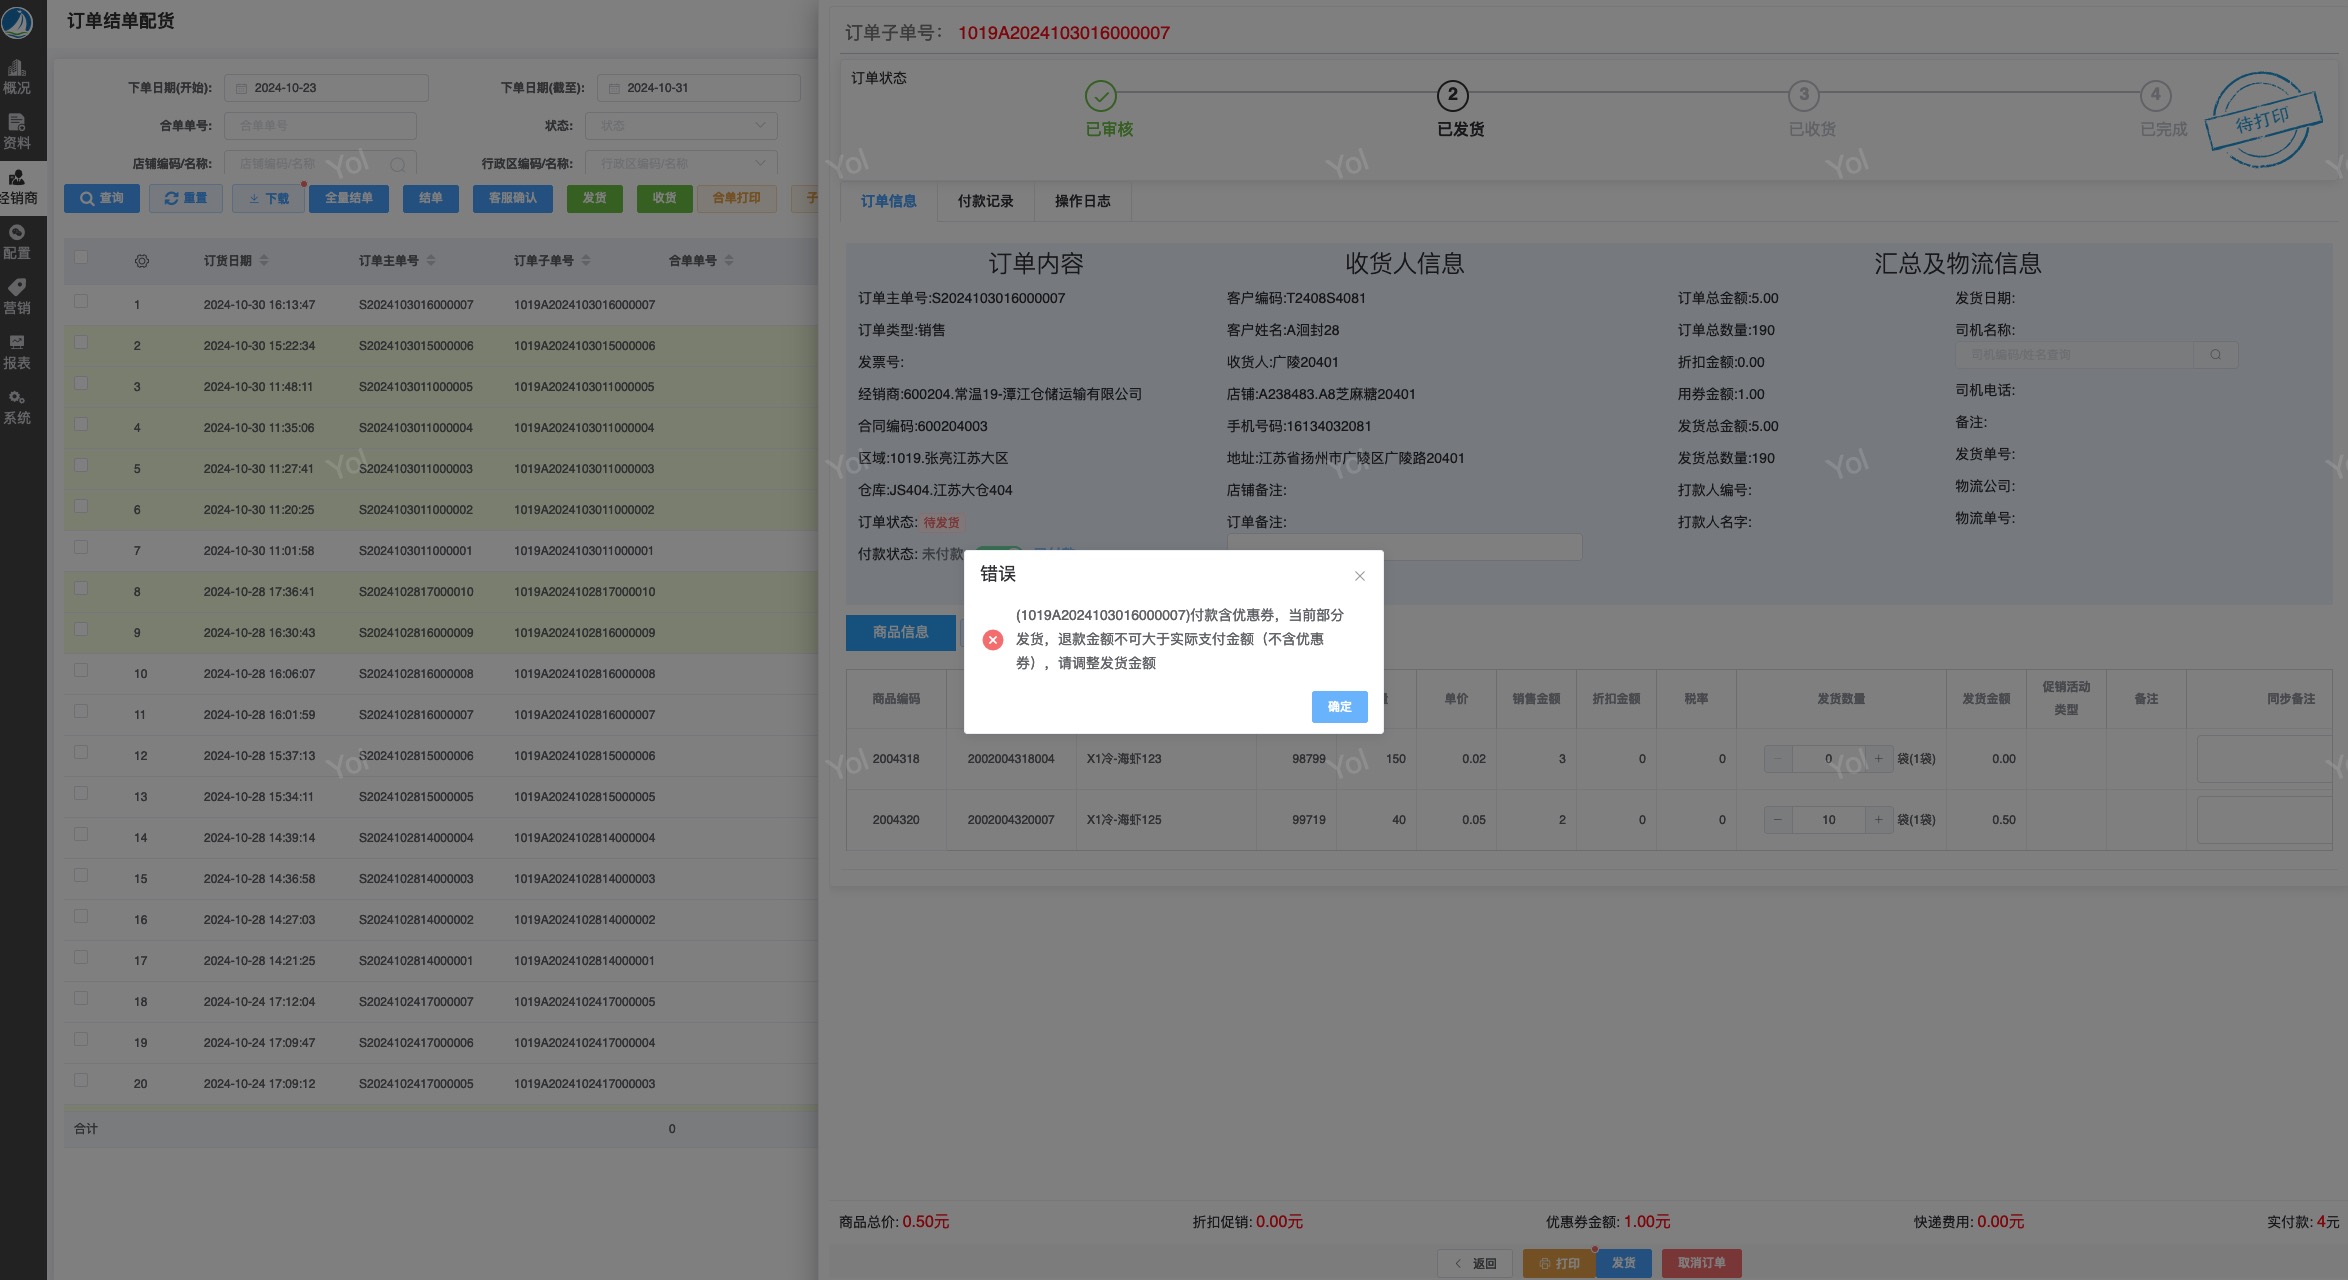This screenshot has width=2348, height=1280.
Task: Click 确定 in the error dialog
Action: pyautogui.click(x=1338, y=707)
